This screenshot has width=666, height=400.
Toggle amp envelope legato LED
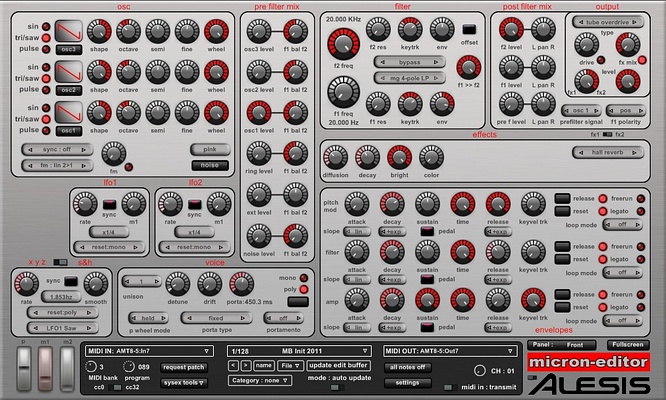pyautogui.click(x=641, y=307)
